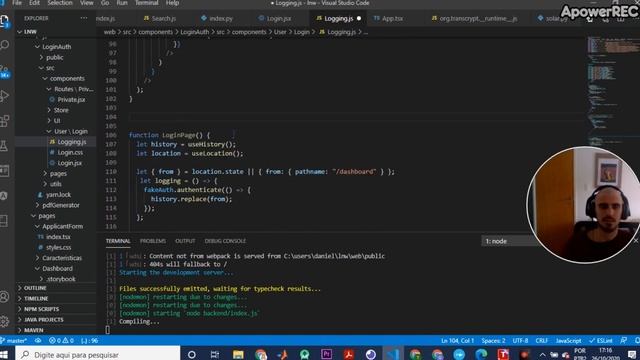Open the Run menu
Screen dimensions: 640x360
tap(122, 3)
